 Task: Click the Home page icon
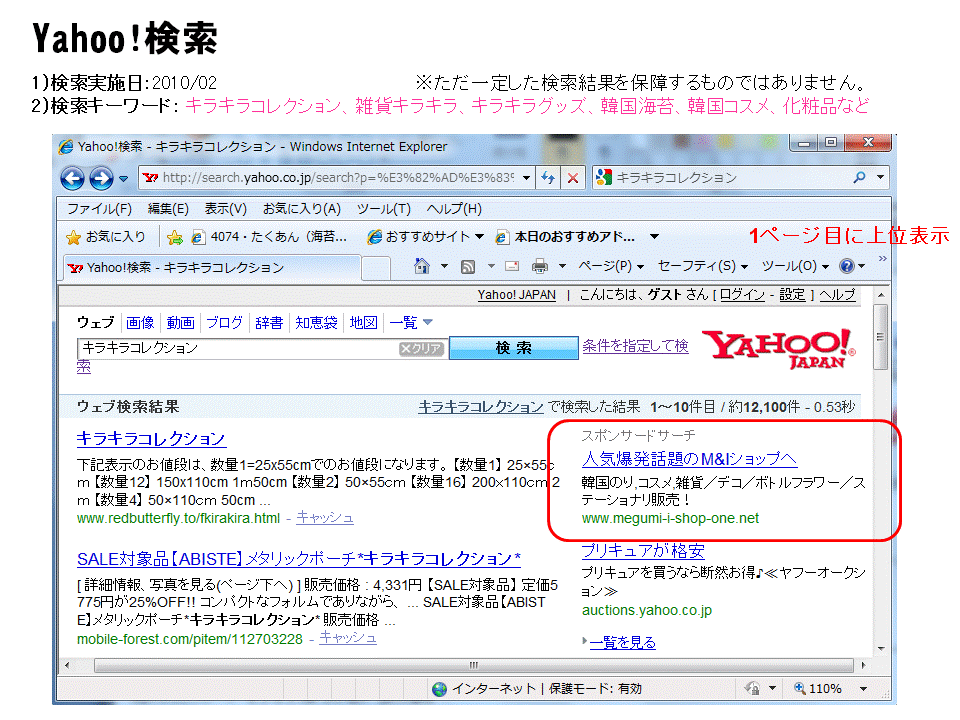click(x=422, y=266)
